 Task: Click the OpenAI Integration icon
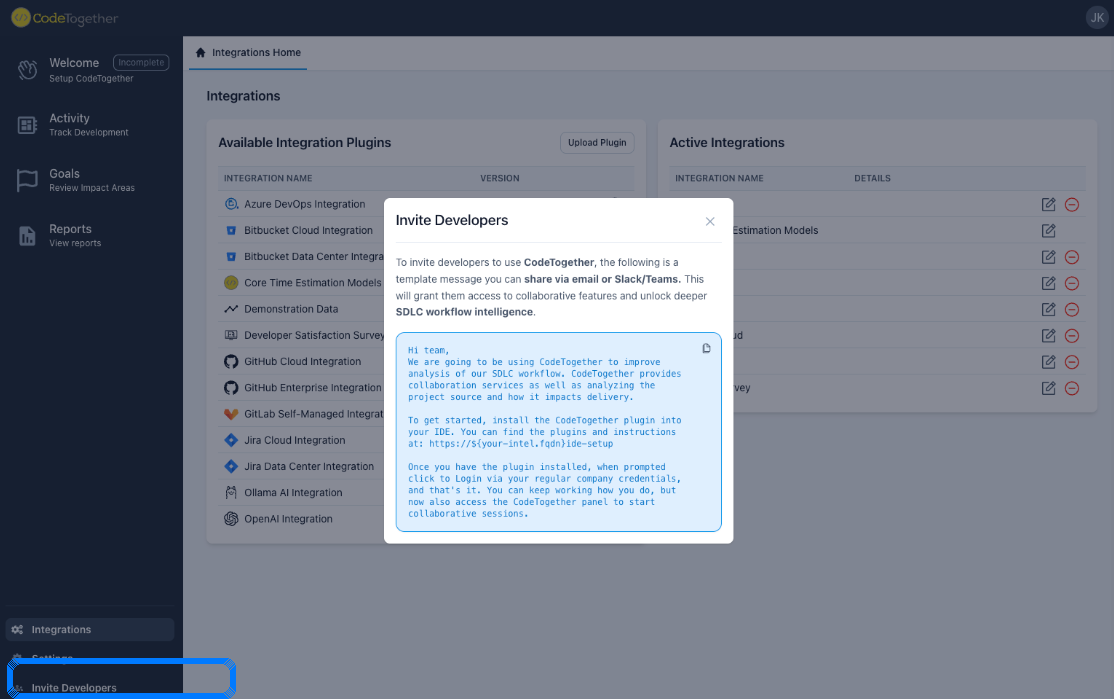[231, 518]
